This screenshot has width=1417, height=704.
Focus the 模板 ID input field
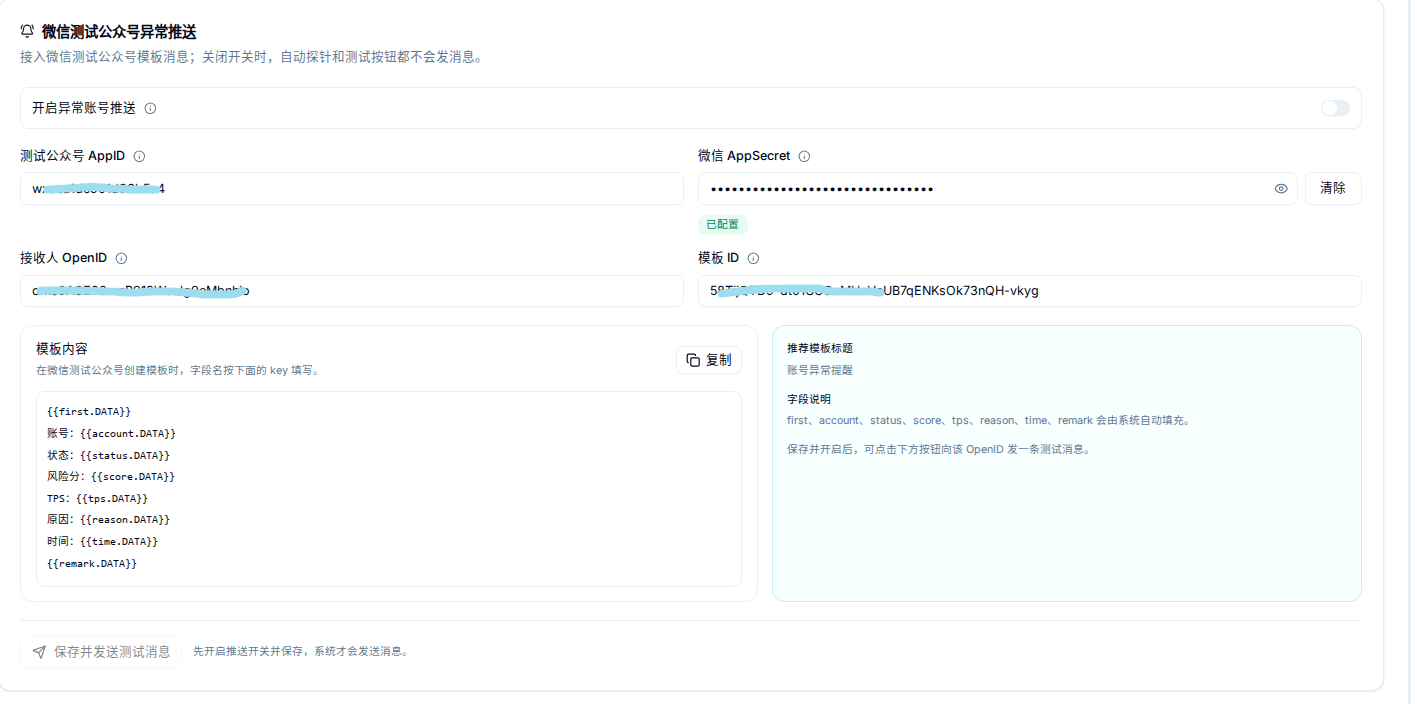tap(1030, 291)
